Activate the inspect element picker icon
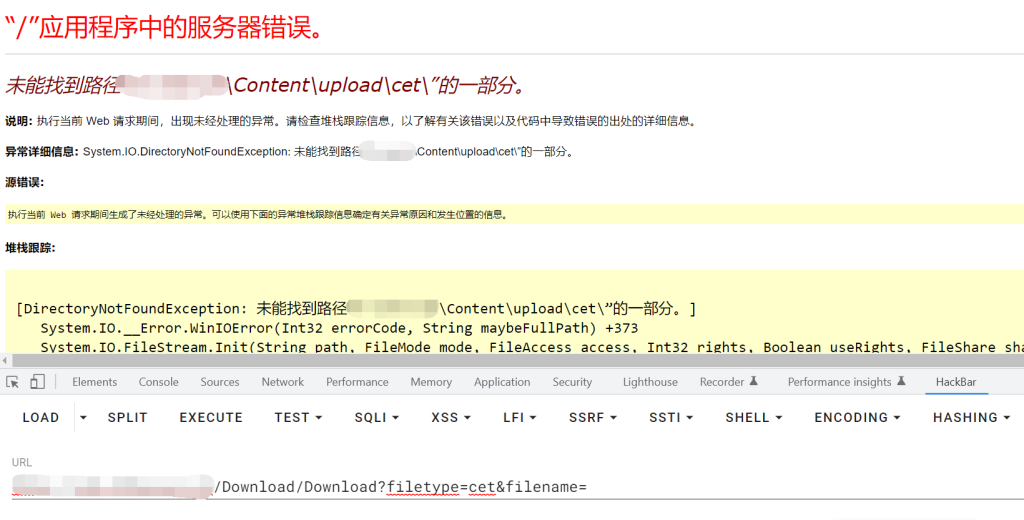This screenshot has width=1024, height=520. pyautogui.click(x=12, y=382)
